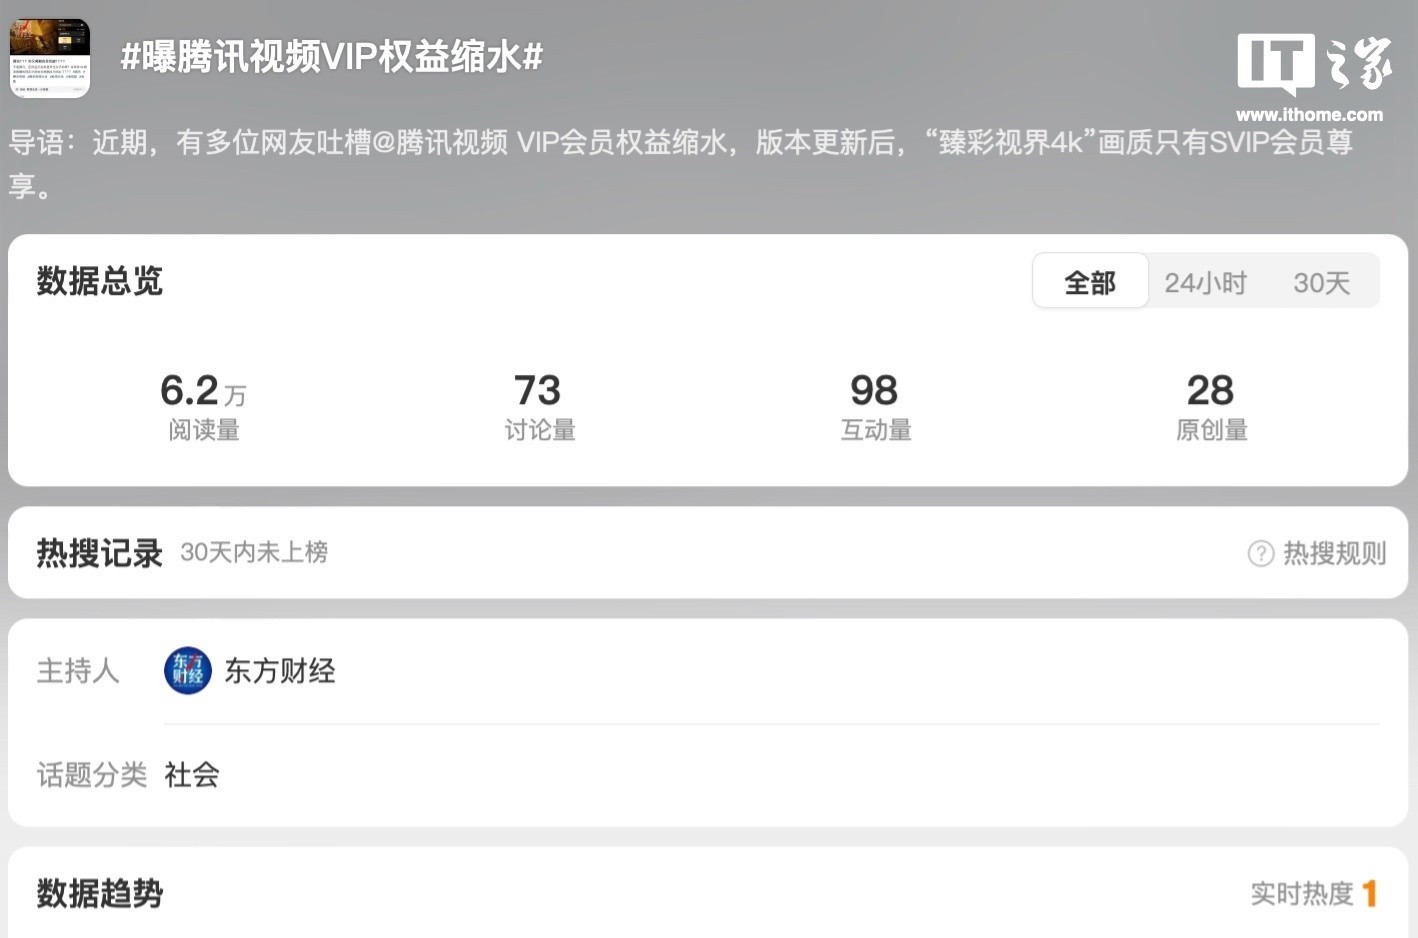Viewport: 1418px width, 938px height.
Task: Click the 73 讨论量 stat
Action: (539, 407)
